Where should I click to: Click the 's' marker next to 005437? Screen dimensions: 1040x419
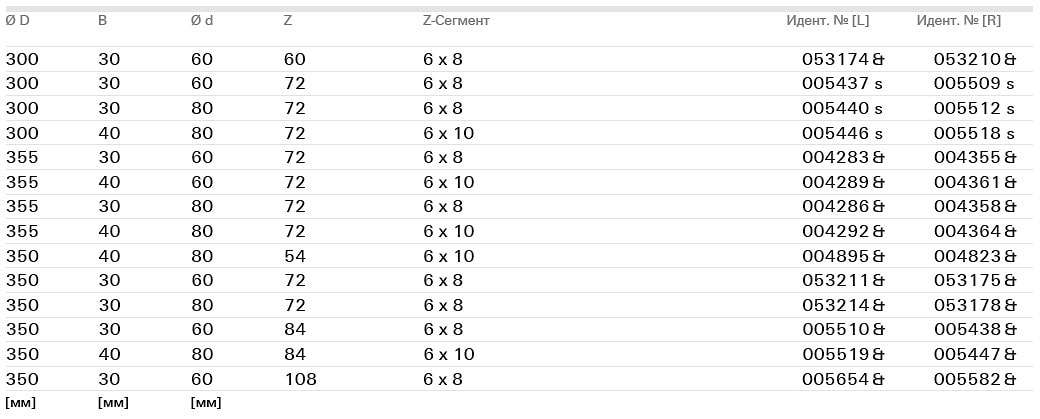(879, 84)
